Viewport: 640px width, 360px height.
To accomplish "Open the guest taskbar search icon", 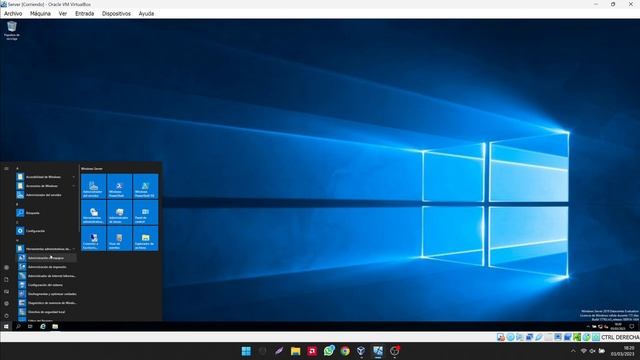I will pos(18,327).
